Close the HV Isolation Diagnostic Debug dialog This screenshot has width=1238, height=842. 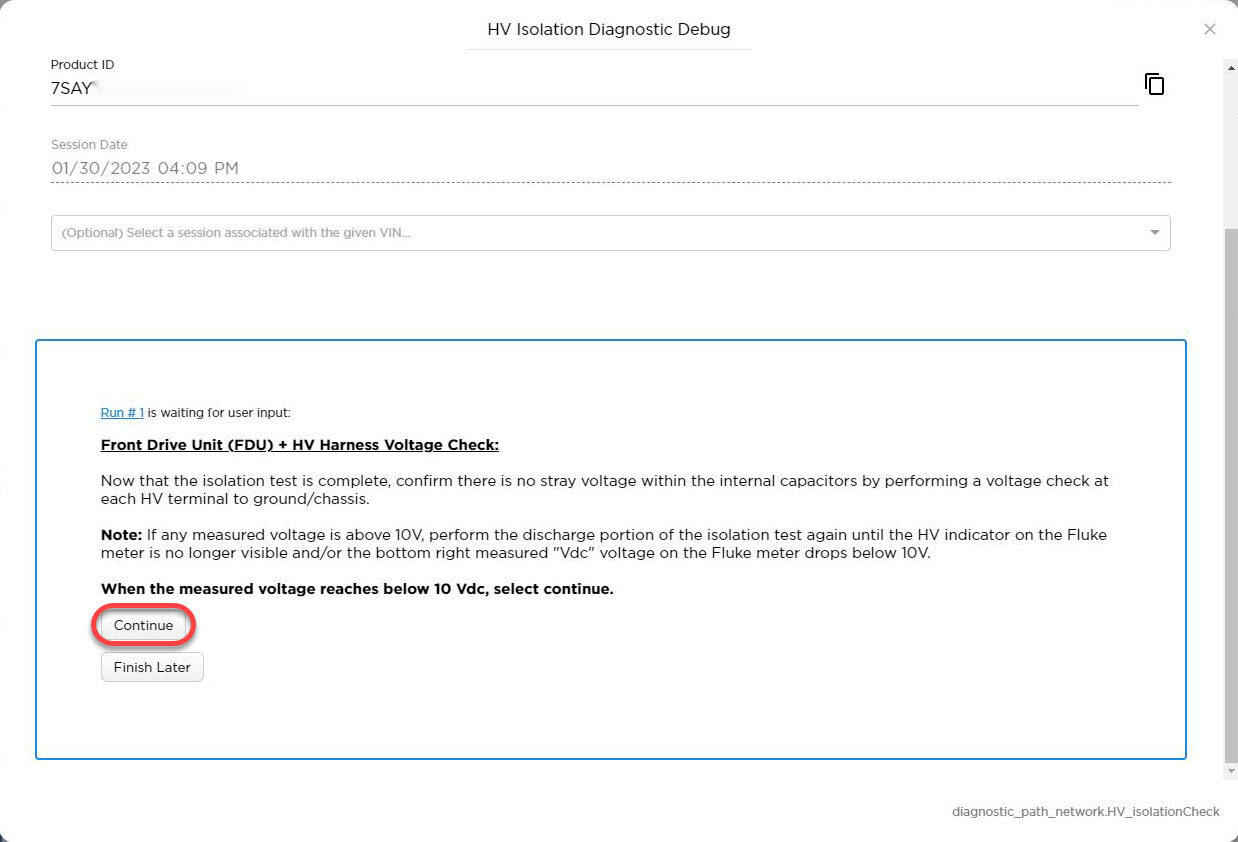[1210, 29]
